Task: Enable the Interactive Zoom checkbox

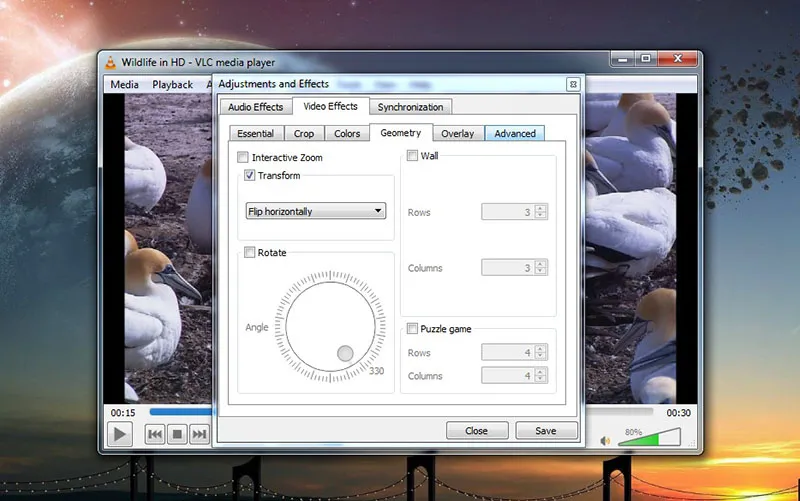Action: pyautogui.click(x=243, y=158)
